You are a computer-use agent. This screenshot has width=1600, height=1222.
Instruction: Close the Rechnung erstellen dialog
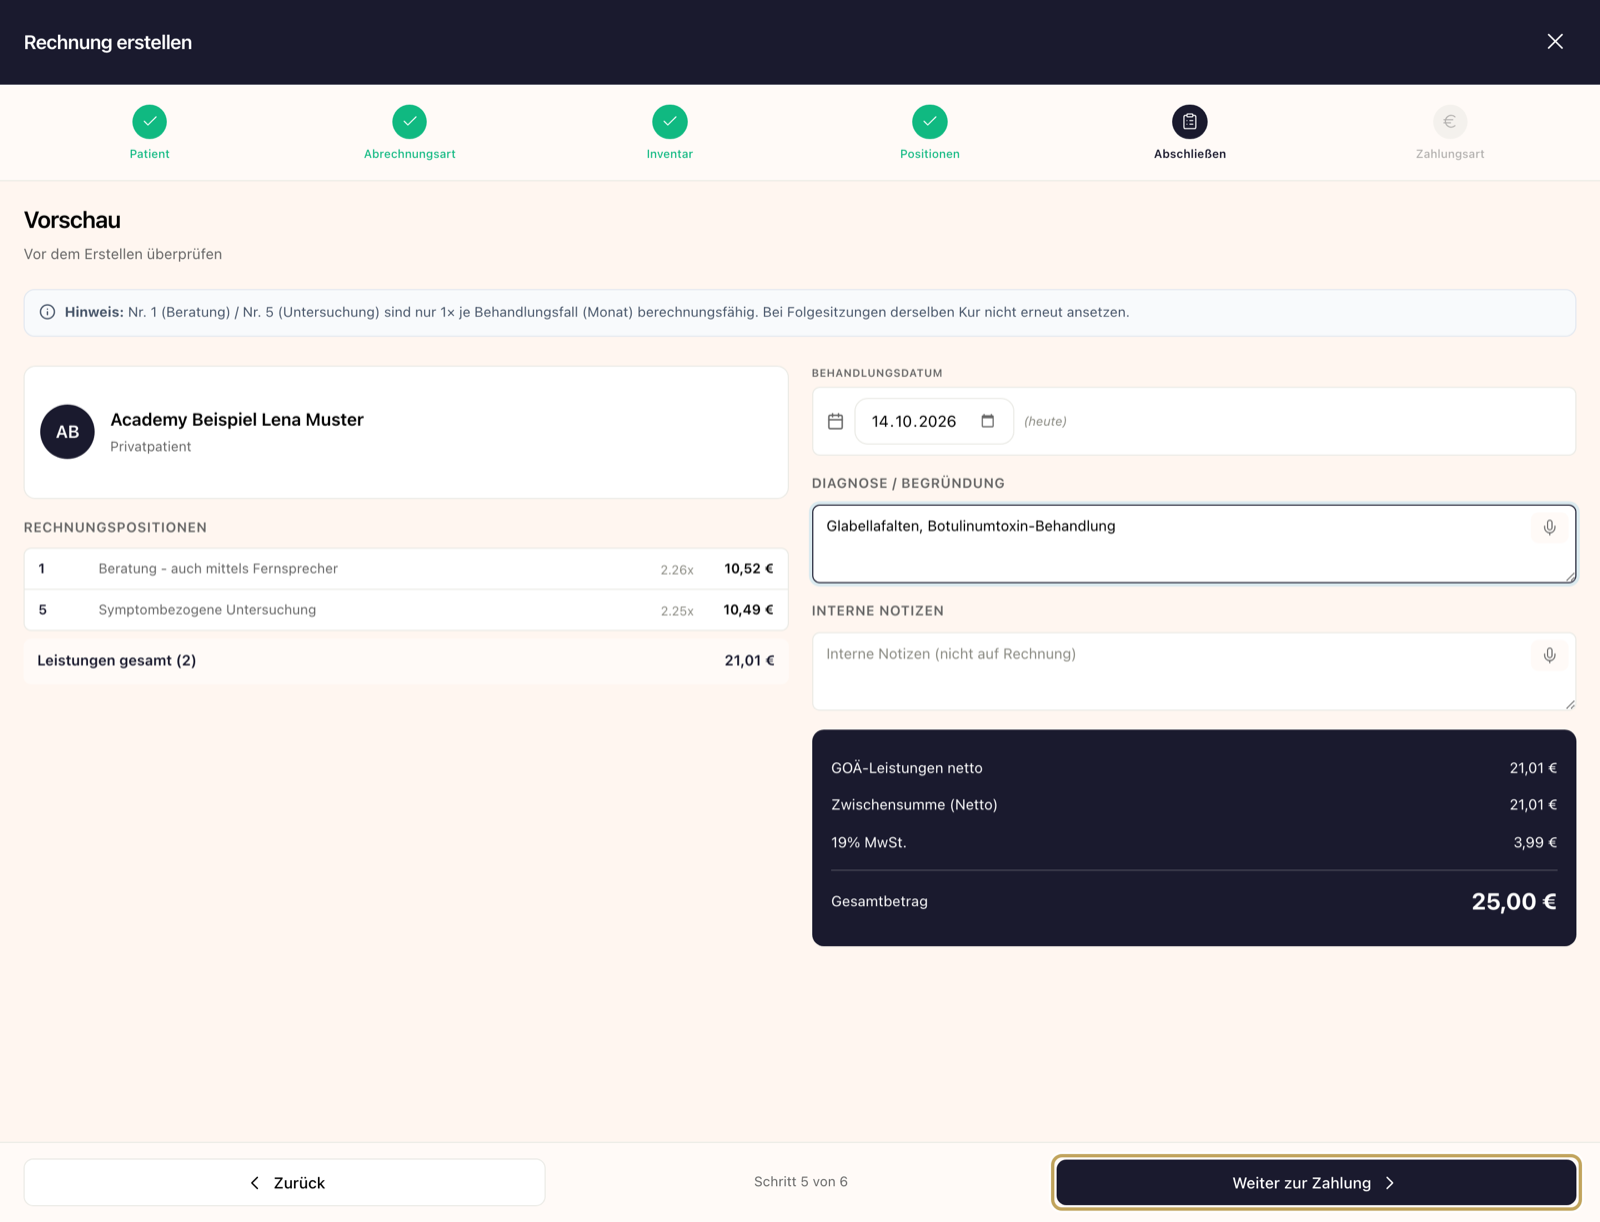tap(1555, 41)
